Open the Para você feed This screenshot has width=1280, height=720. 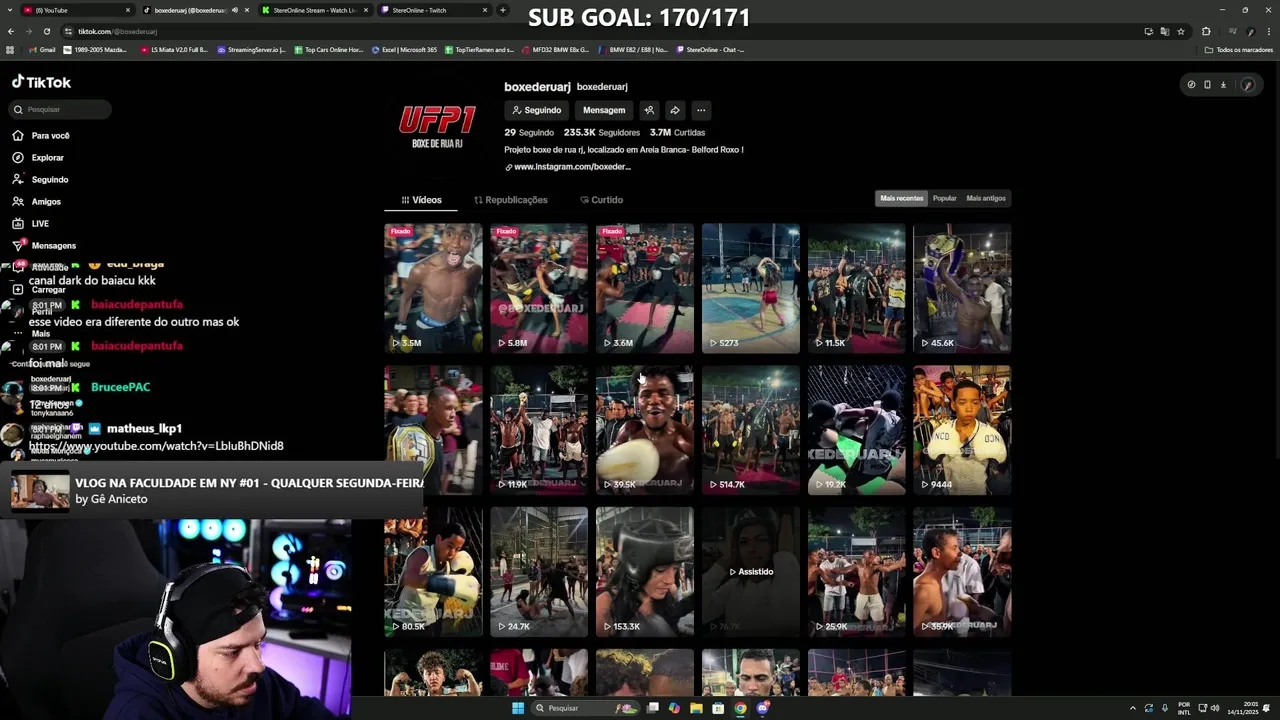[42, 136]
